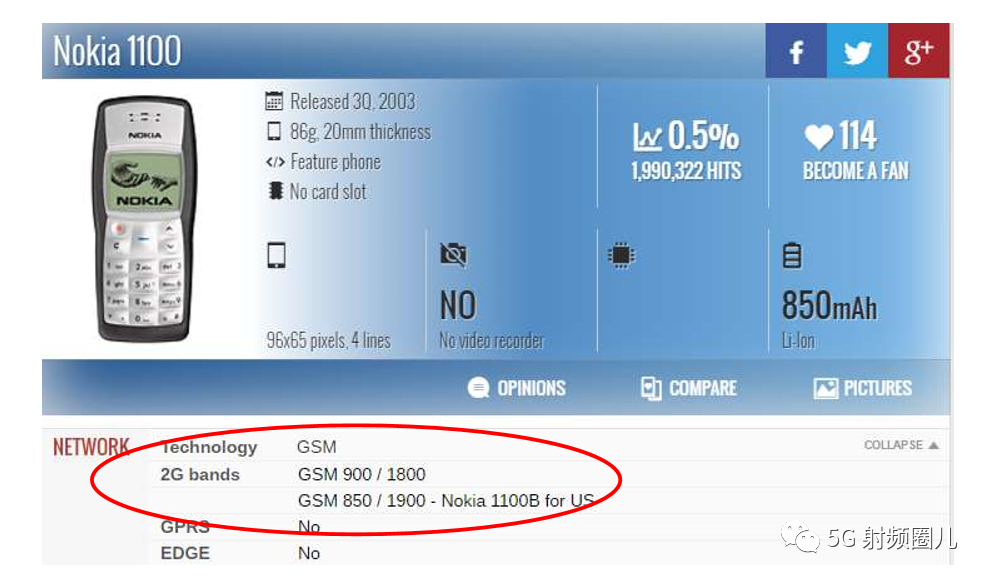
Task: Share the page on Google Plus
Action: (x=918, y=50)
